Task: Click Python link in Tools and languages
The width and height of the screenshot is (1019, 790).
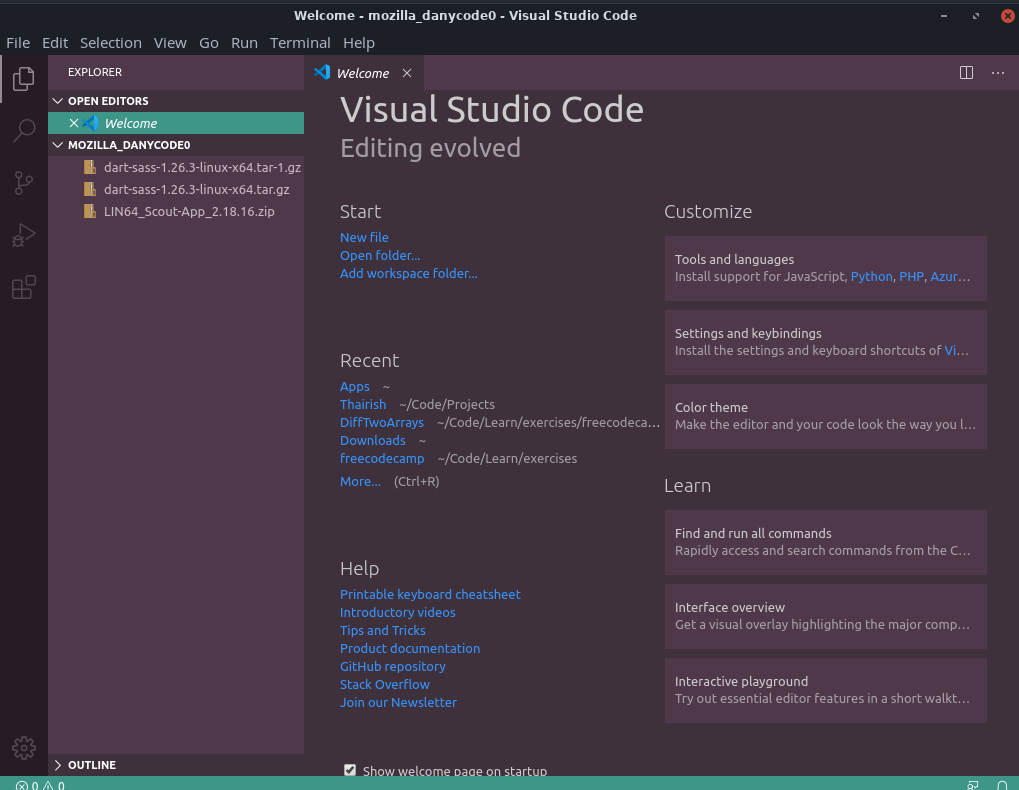Action: pyautogui.click(x=871, y=277)
